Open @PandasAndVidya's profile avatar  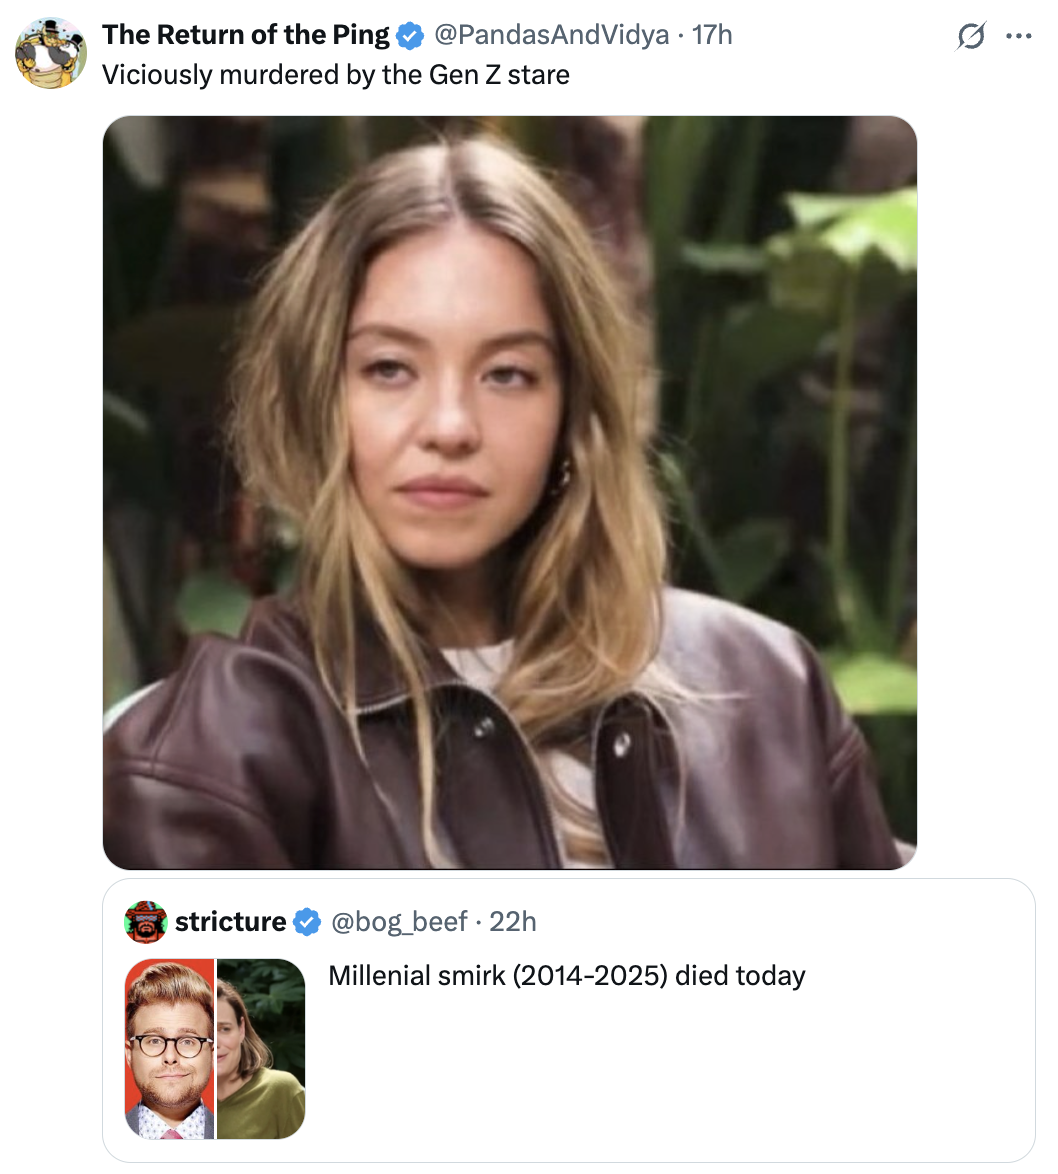tap(51, 51)
